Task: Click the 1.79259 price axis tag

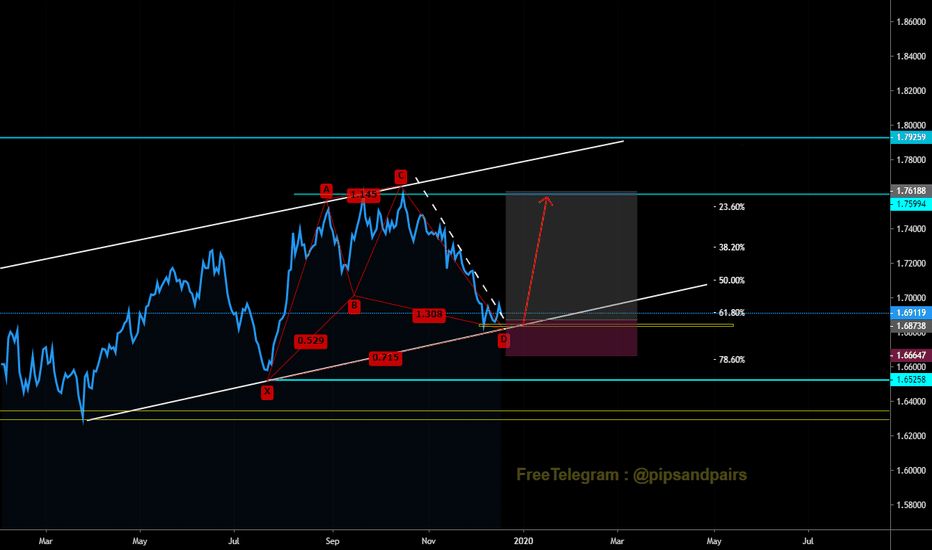Action: coord(909,137)
